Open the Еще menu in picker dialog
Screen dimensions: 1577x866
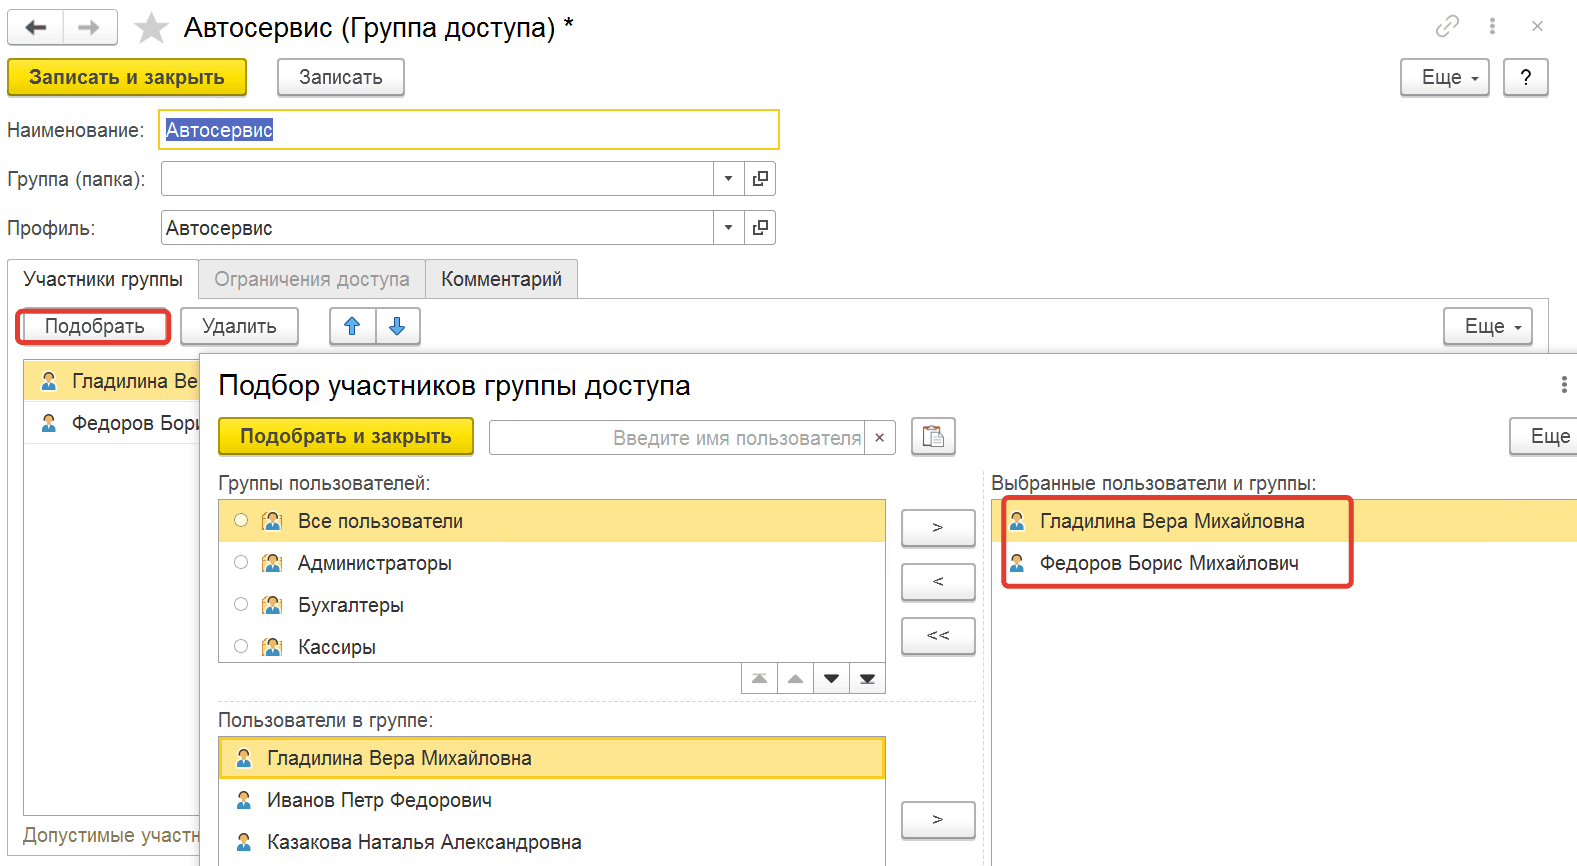1544,436
